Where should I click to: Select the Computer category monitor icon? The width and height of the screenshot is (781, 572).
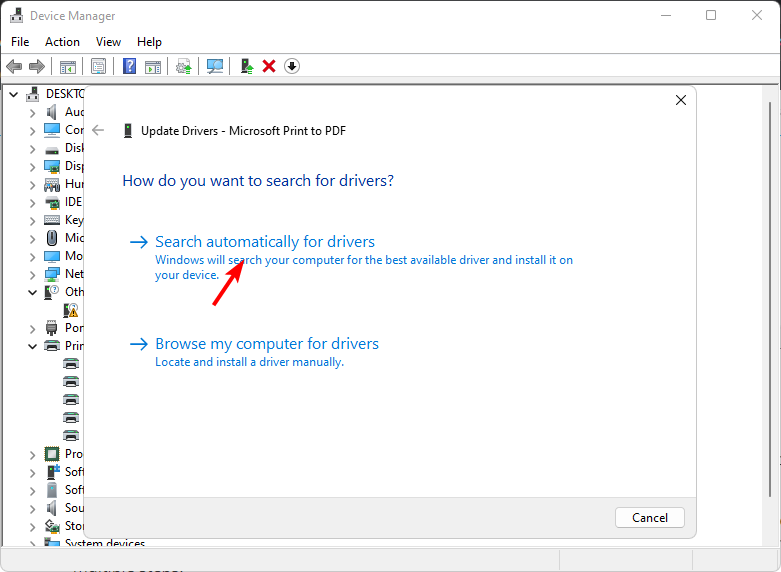(x=52, y=130)
